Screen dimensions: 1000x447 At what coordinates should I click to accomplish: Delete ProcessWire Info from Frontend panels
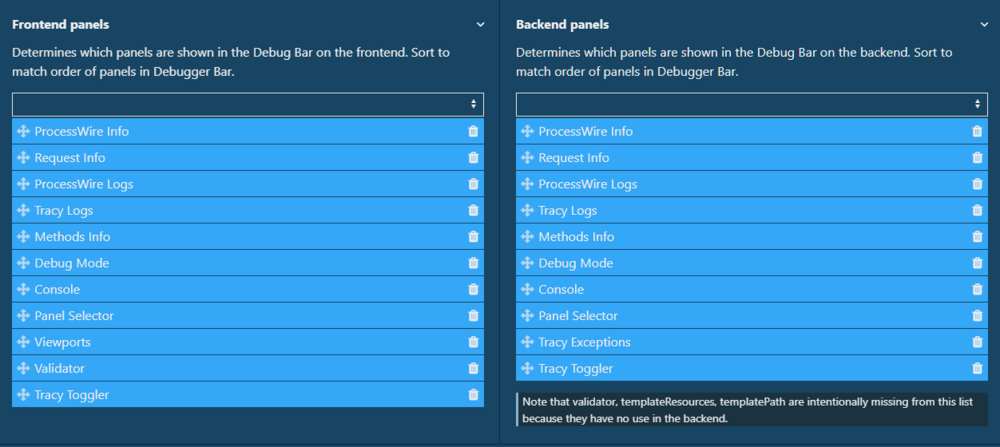pos(473,131)
